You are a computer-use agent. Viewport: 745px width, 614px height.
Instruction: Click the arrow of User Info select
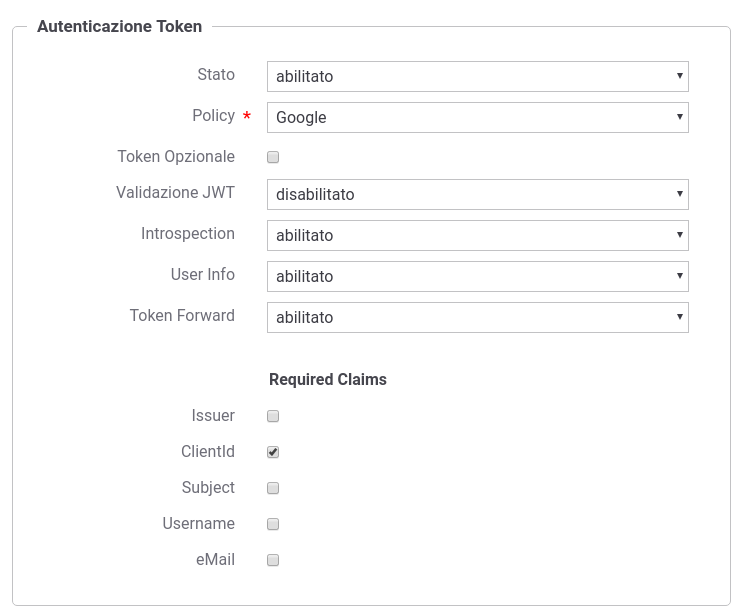click(x=679, y=275)
